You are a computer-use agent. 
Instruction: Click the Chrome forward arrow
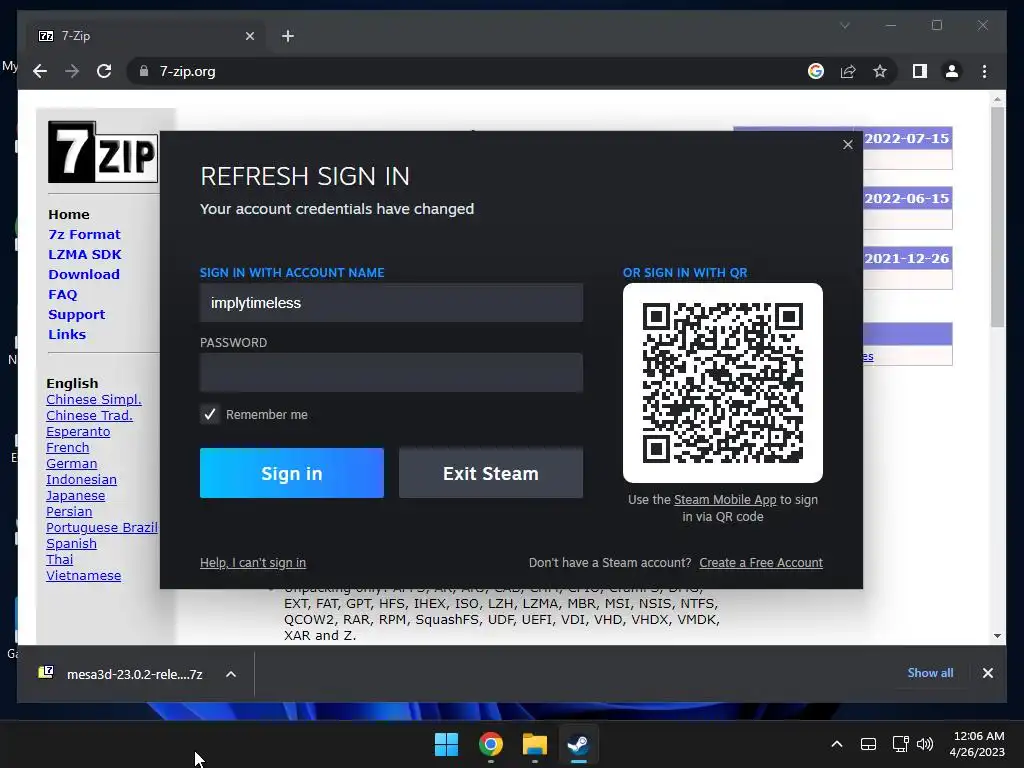(72, 71)
